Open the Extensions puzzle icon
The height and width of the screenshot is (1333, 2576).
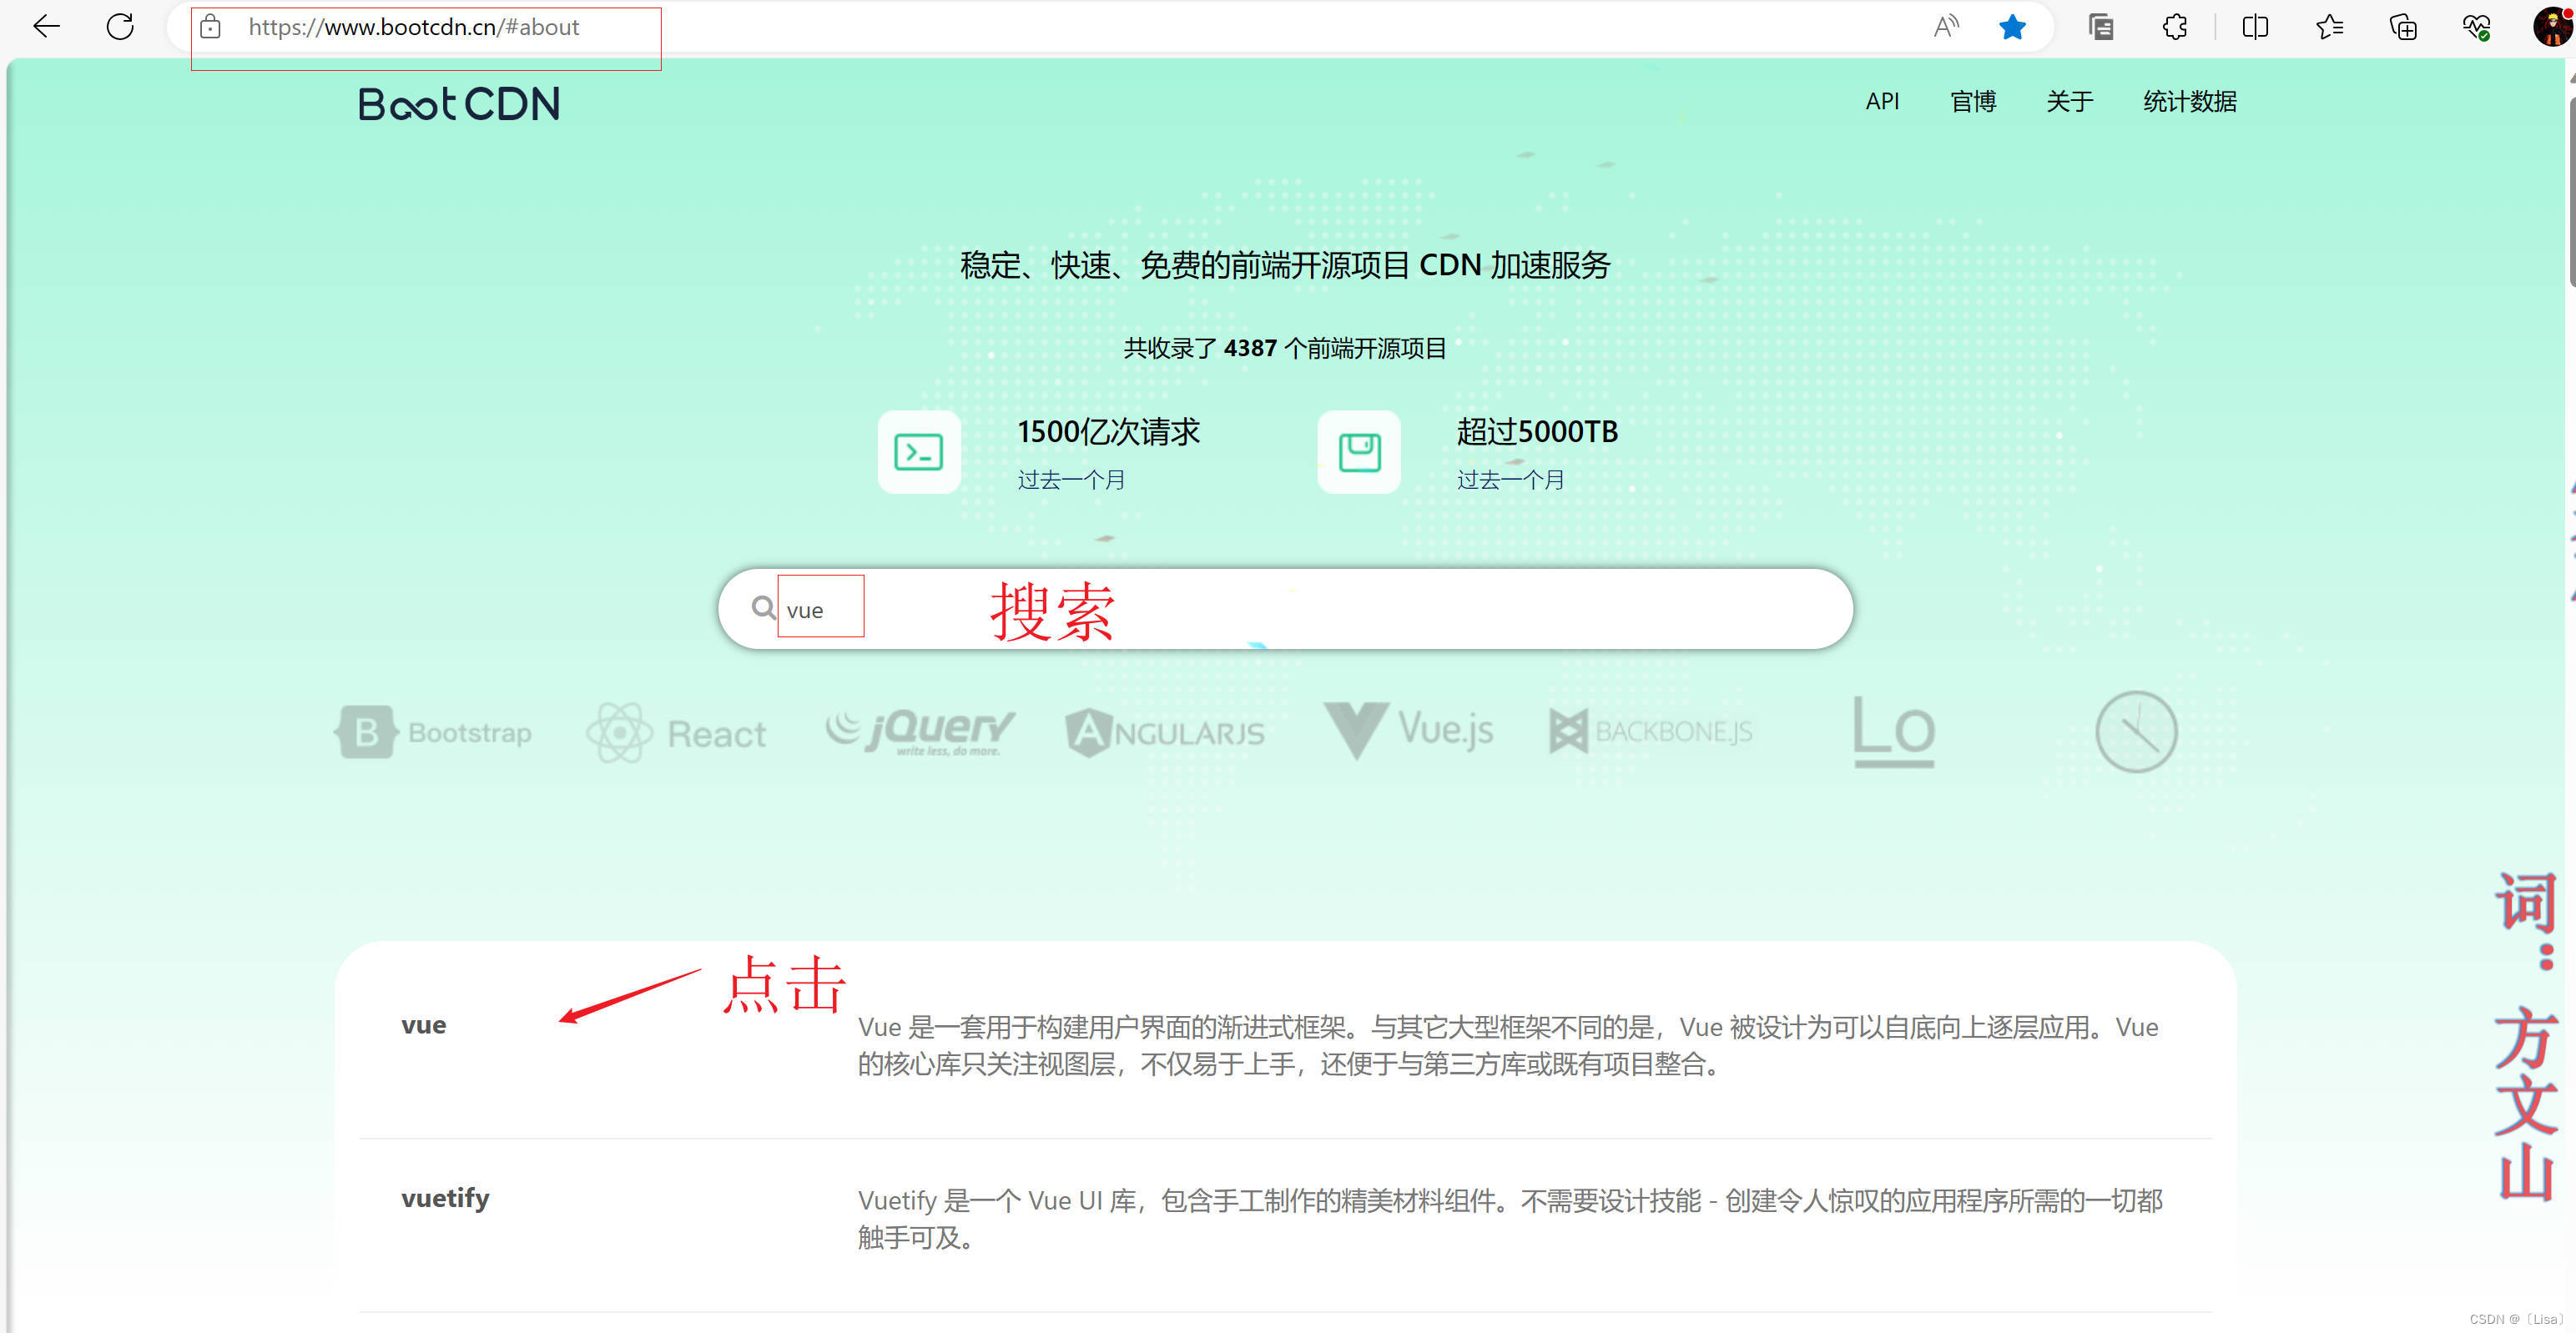tap(2175, 27)
